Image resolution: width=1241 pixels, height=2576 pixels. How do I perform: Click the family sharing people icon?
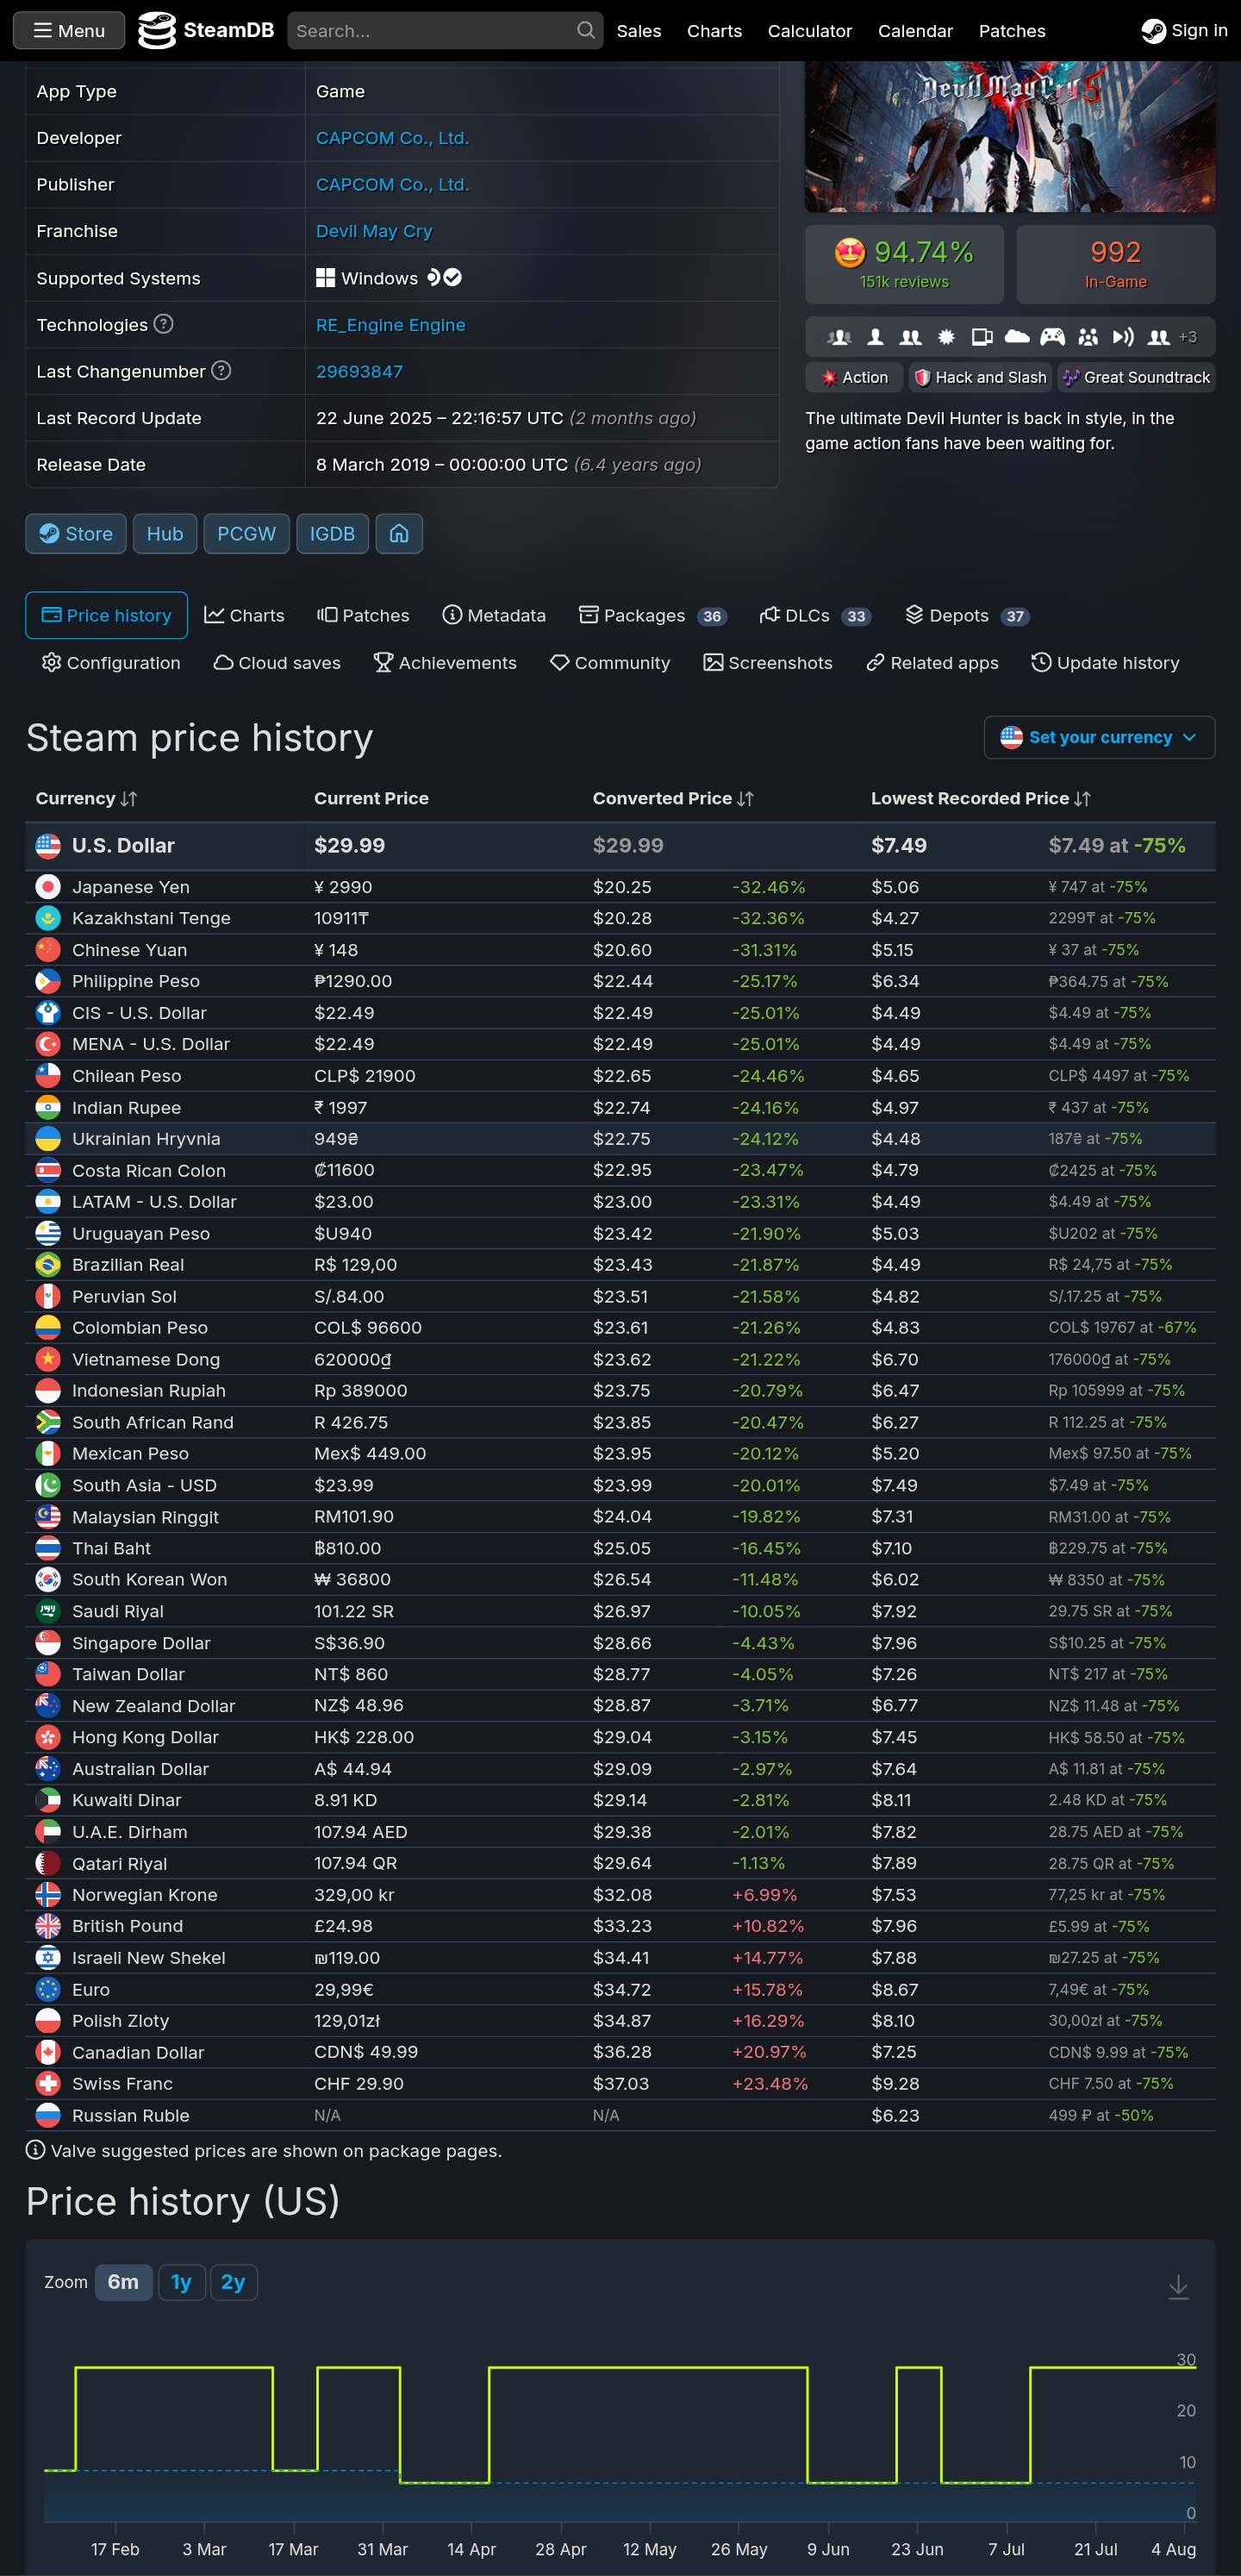point(1088,337)
